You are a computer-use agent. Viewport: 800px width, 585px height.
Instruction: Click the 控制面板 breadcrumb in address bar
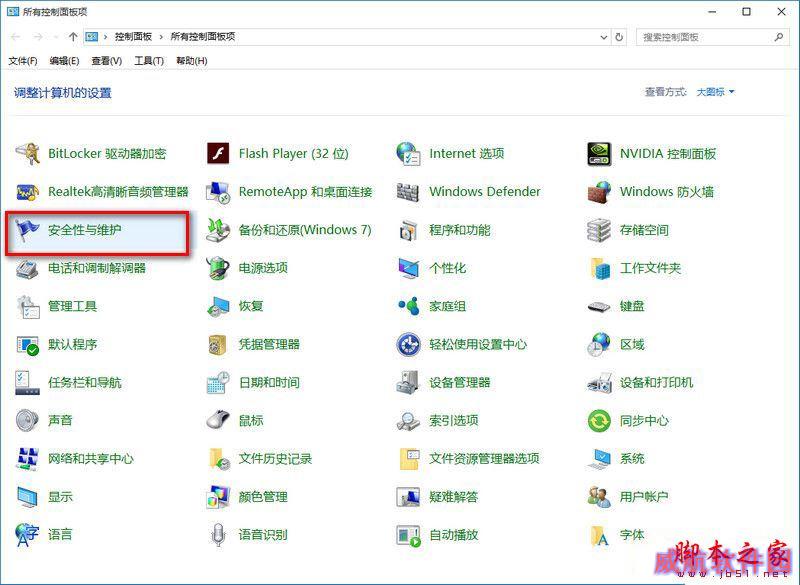click(133, 37)
